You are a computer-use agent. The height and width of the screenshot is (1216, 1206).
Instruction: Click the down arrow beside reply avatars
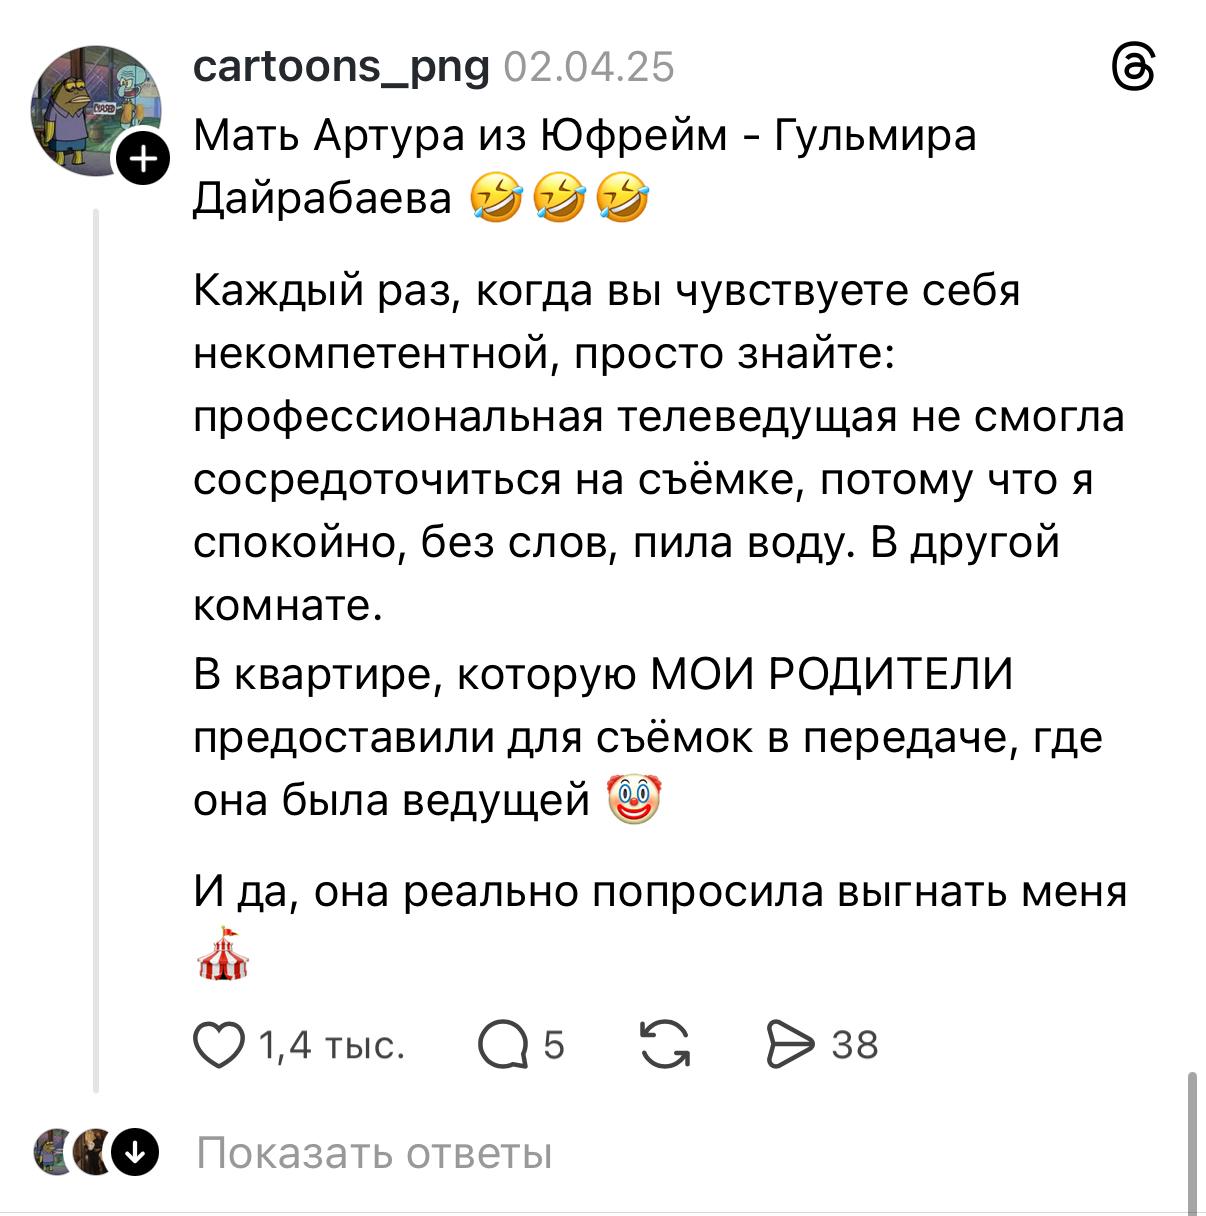coord(134,1152)
